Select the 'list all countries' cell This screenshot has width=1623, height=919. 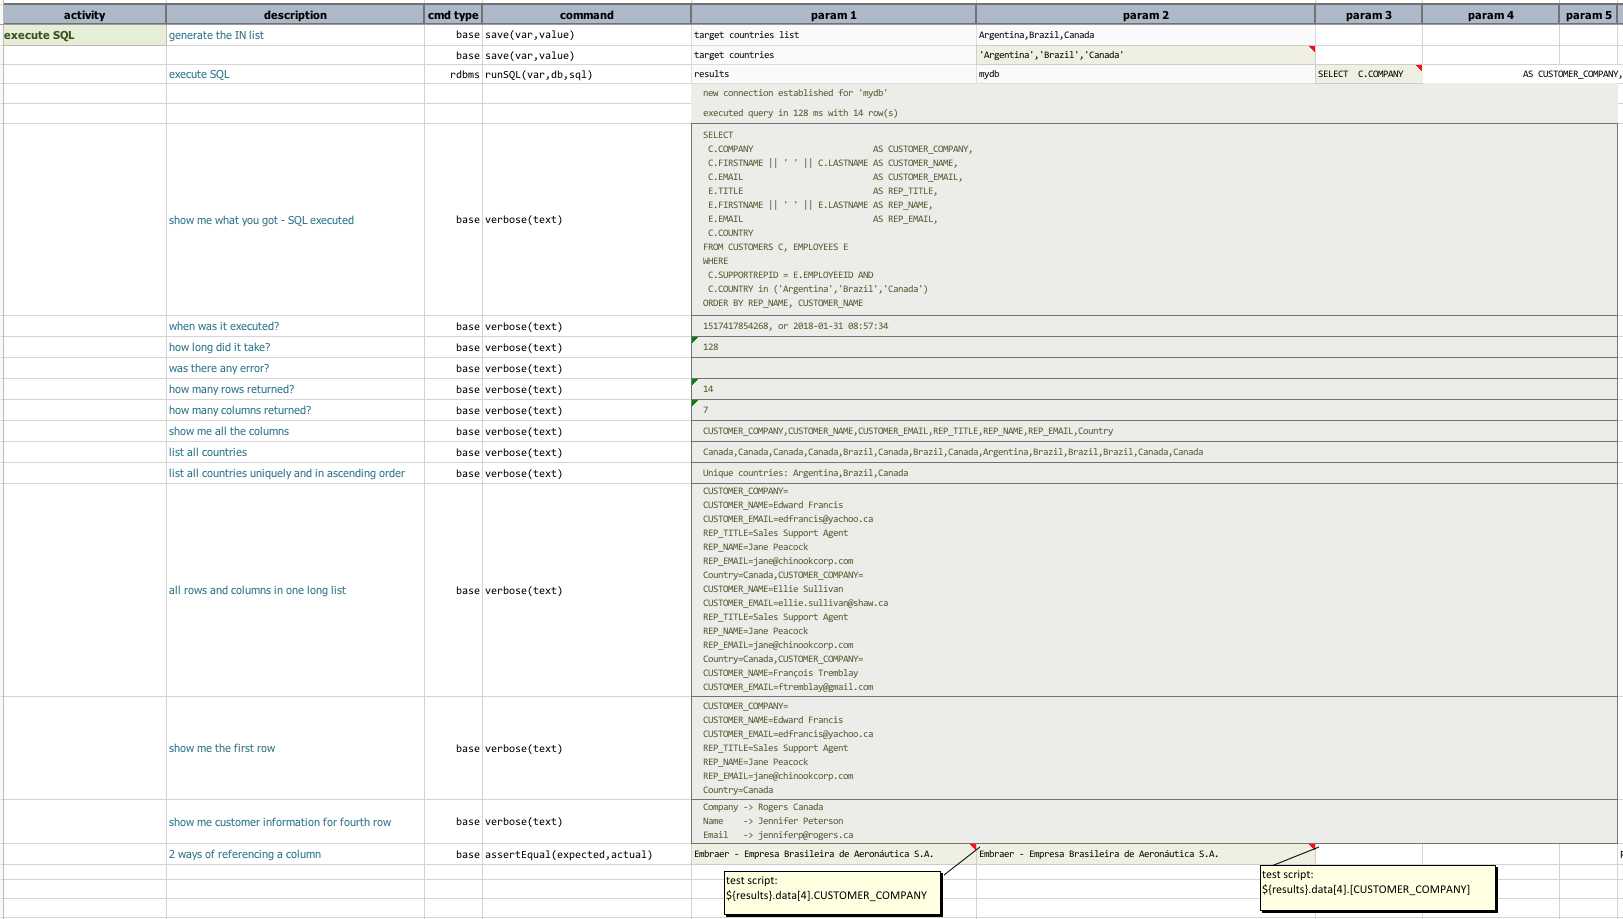point(295,452)
